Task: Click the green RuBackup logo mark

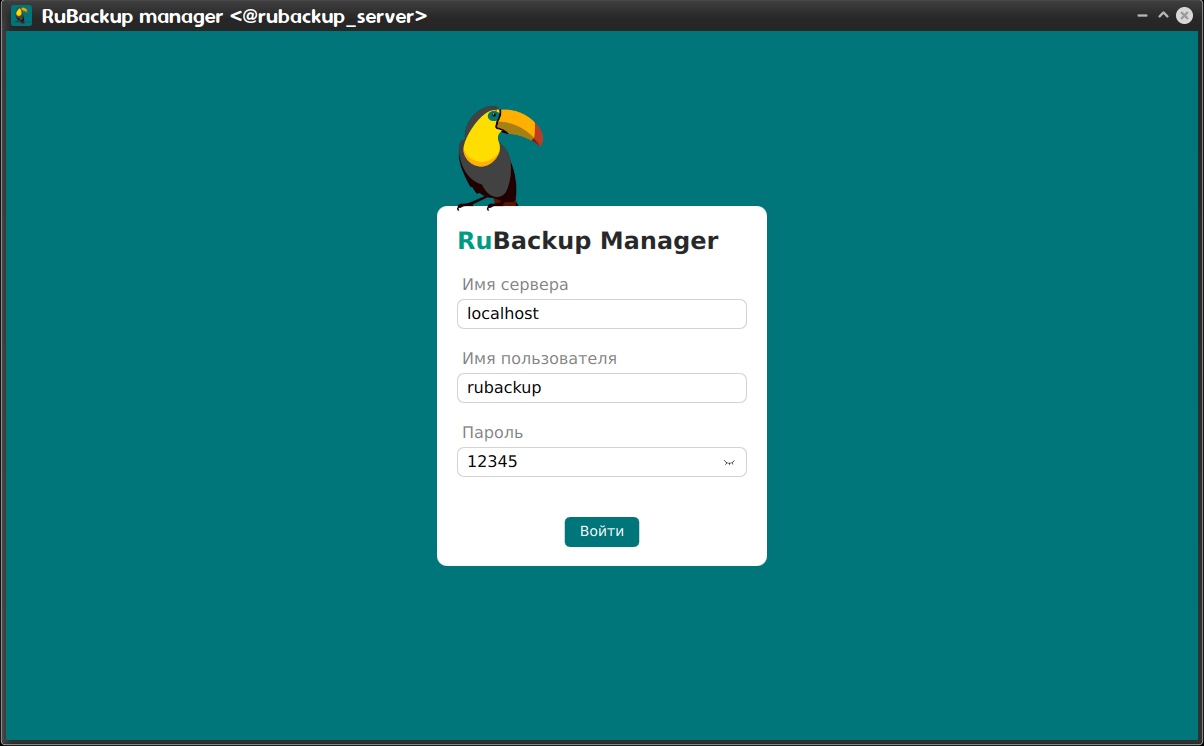Action: tap(472, 240)
